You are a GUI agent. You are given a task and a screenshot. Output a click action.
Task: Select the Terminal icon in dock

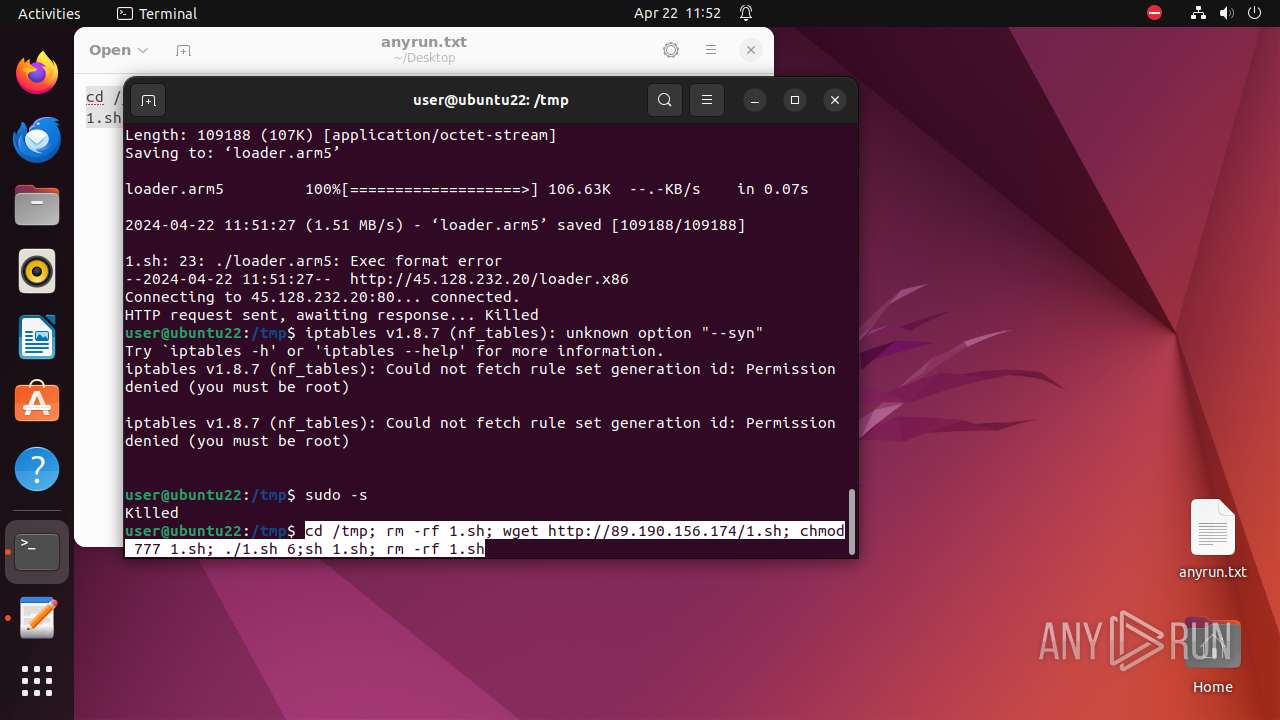[37, 552]
